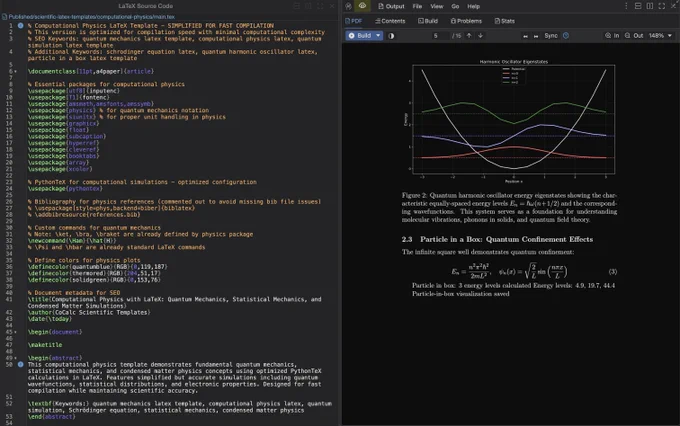Image resolution: width=680 pixels, height=426 pixels.
Task: Close the output frame with X icon
Action: click(673, 6)
